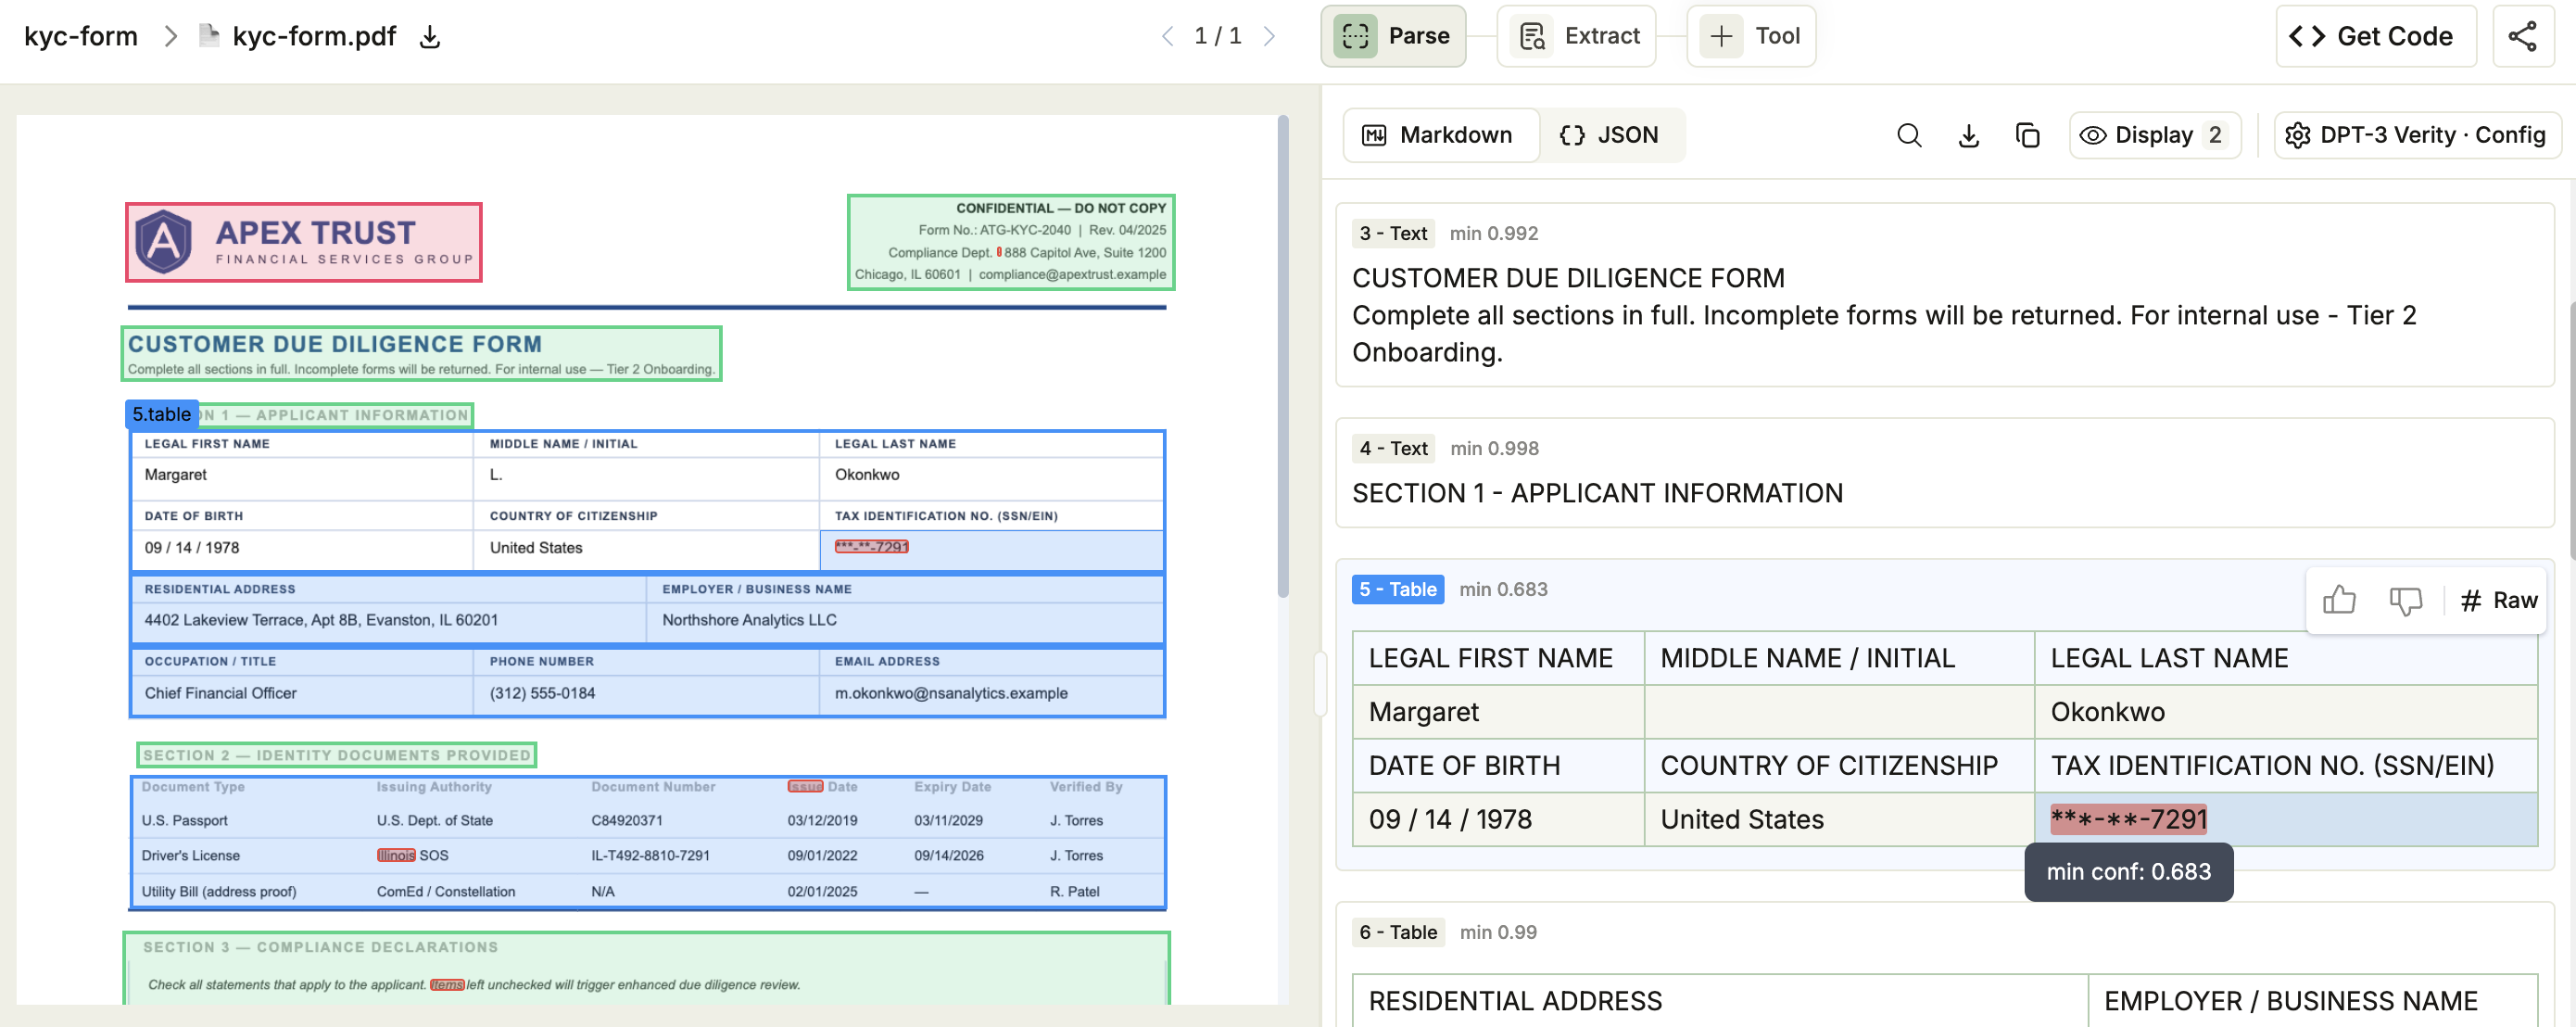
Task: Select the 6 - Table block label
Action: (x=1398, y=932)
